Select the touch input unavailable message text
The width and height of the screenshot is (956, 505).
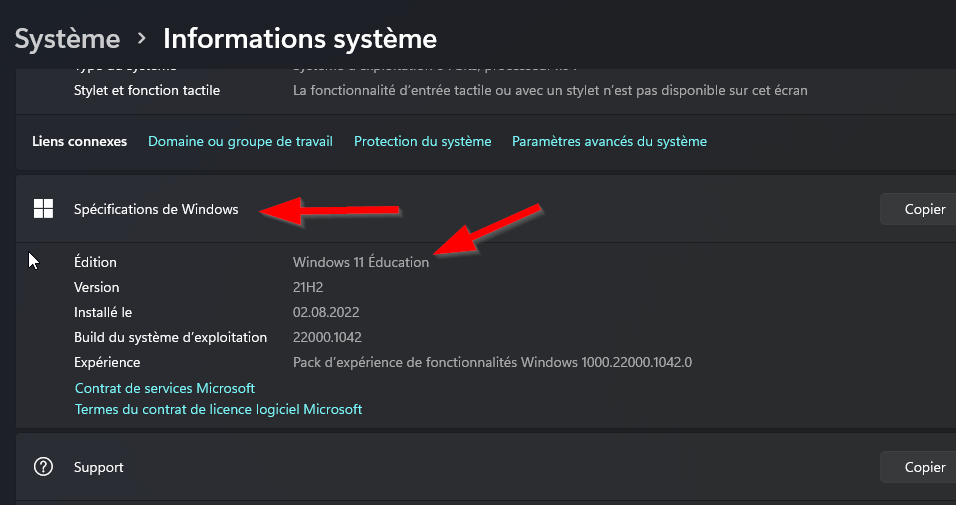[550, 90]
